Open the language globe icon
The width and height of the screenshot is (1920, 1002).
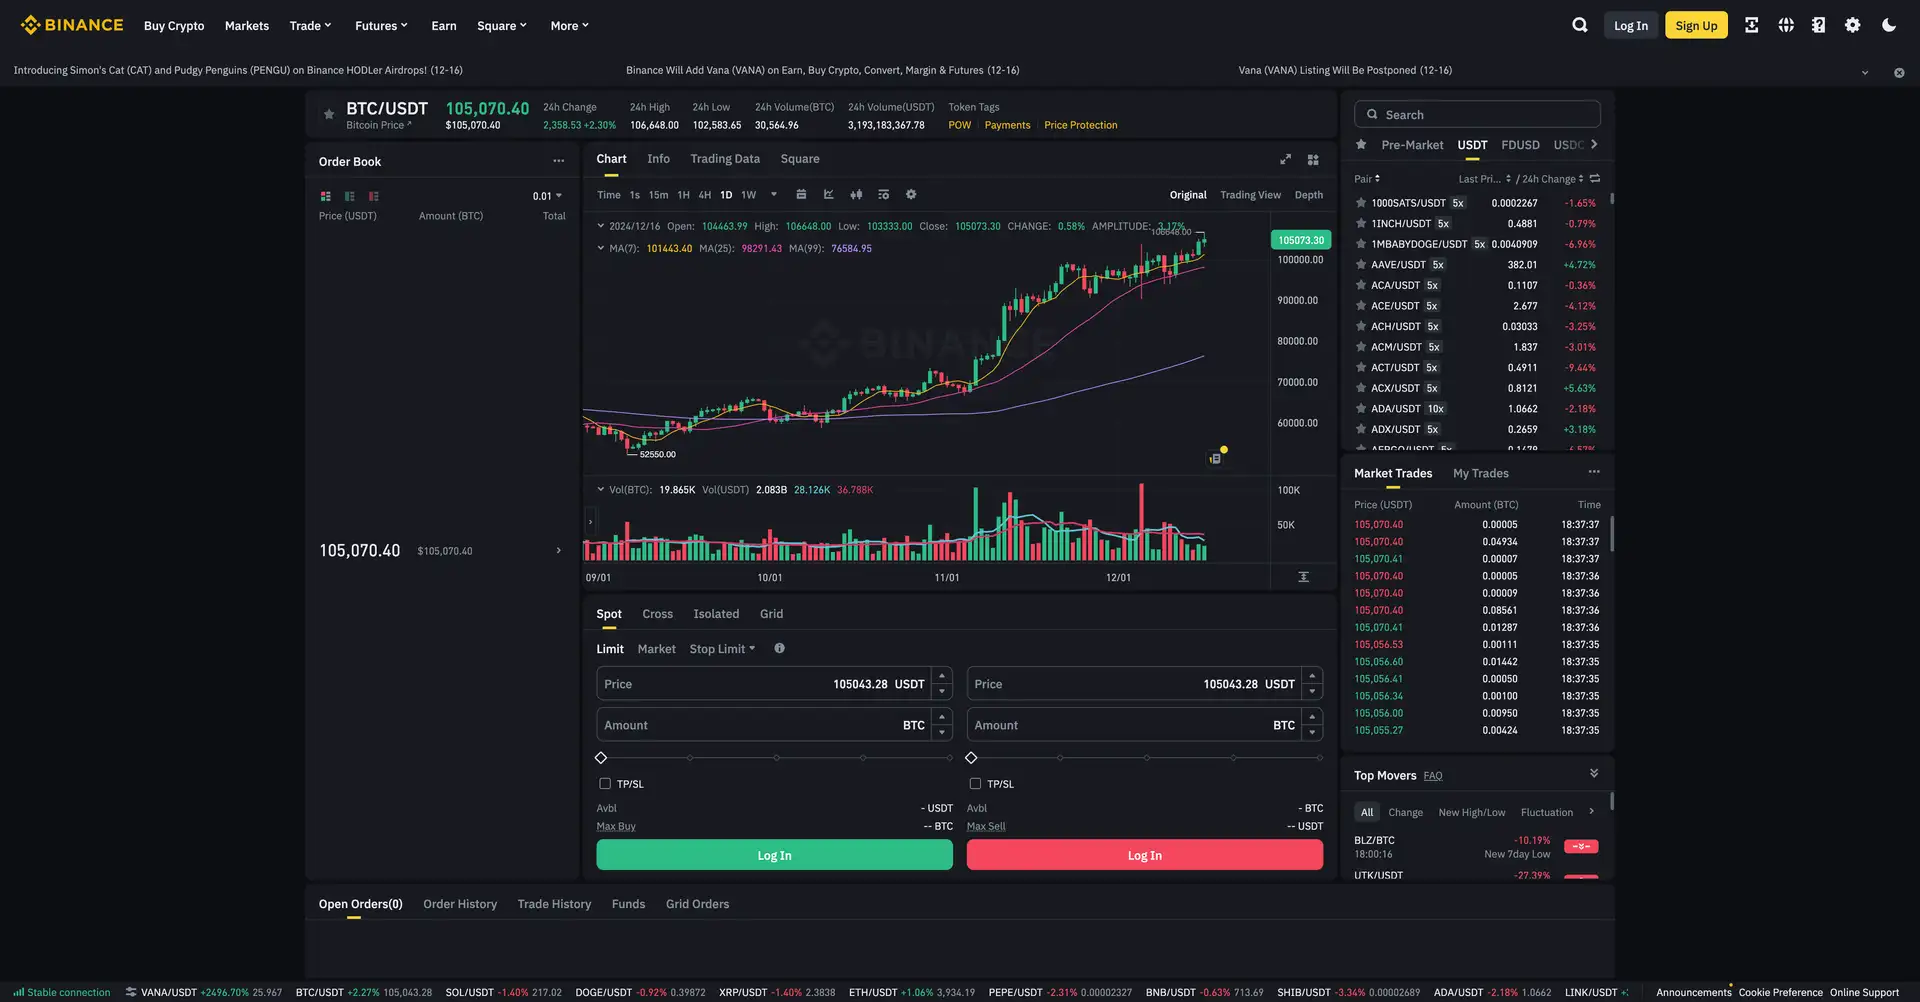[x=1786, y=25]
